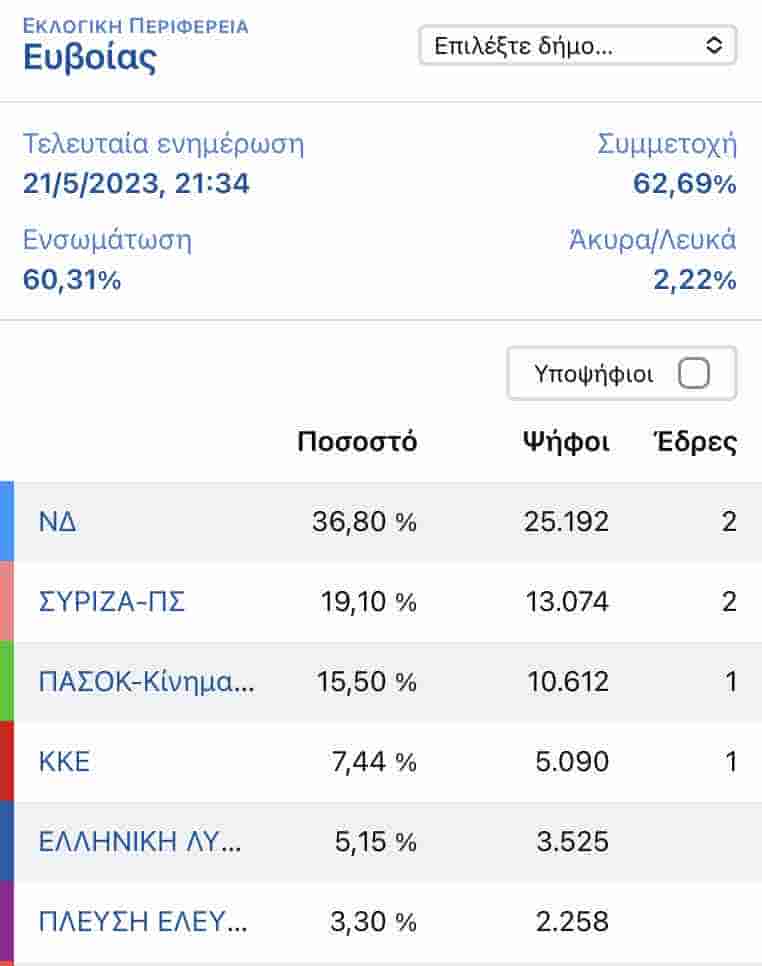Click the ΝΔ party link
This screenshot has height=966, width=762.
57,521
